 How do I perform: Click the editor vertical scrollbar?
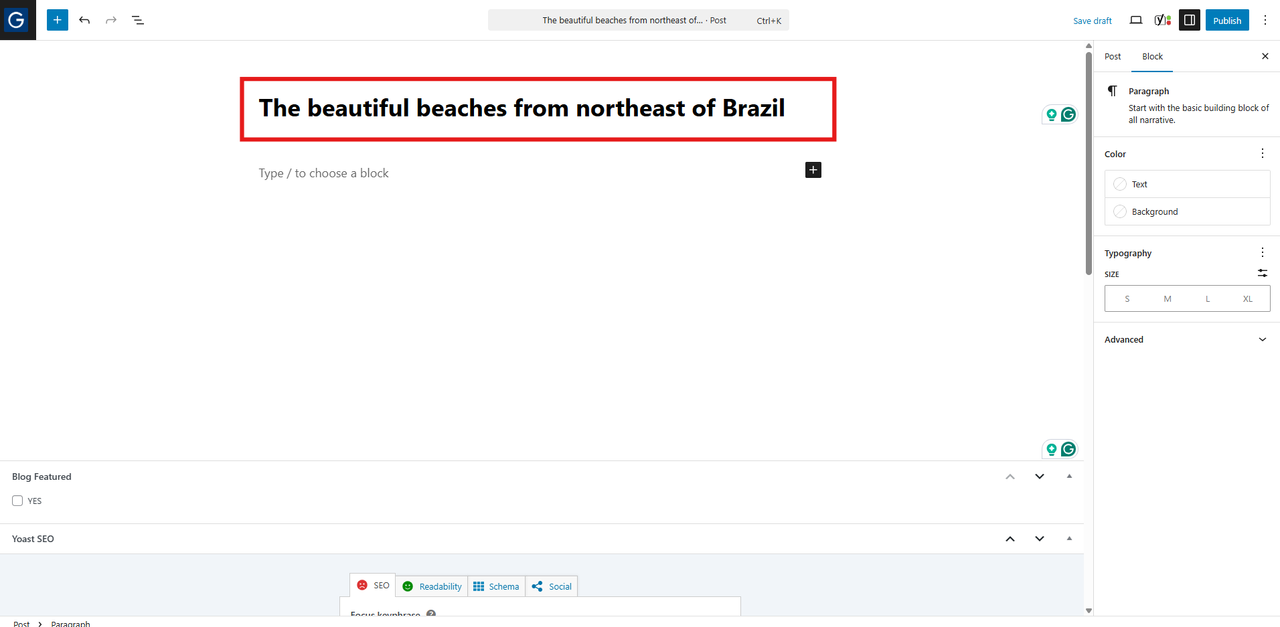click(x=1089, y=162)
